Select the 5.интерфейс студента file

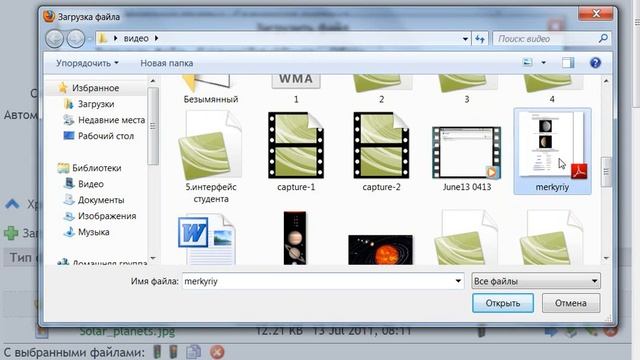(211, 157)
